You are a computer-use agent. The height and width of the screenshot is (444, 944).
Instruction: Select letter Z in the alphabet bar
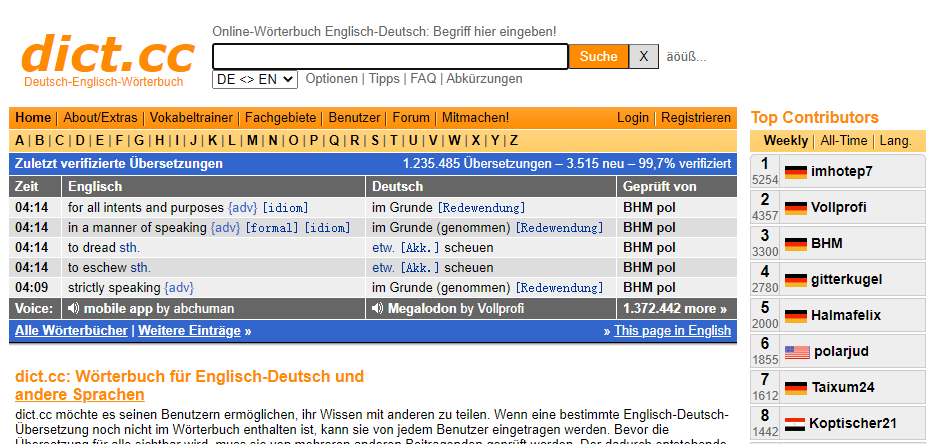(x=514, y=140)
